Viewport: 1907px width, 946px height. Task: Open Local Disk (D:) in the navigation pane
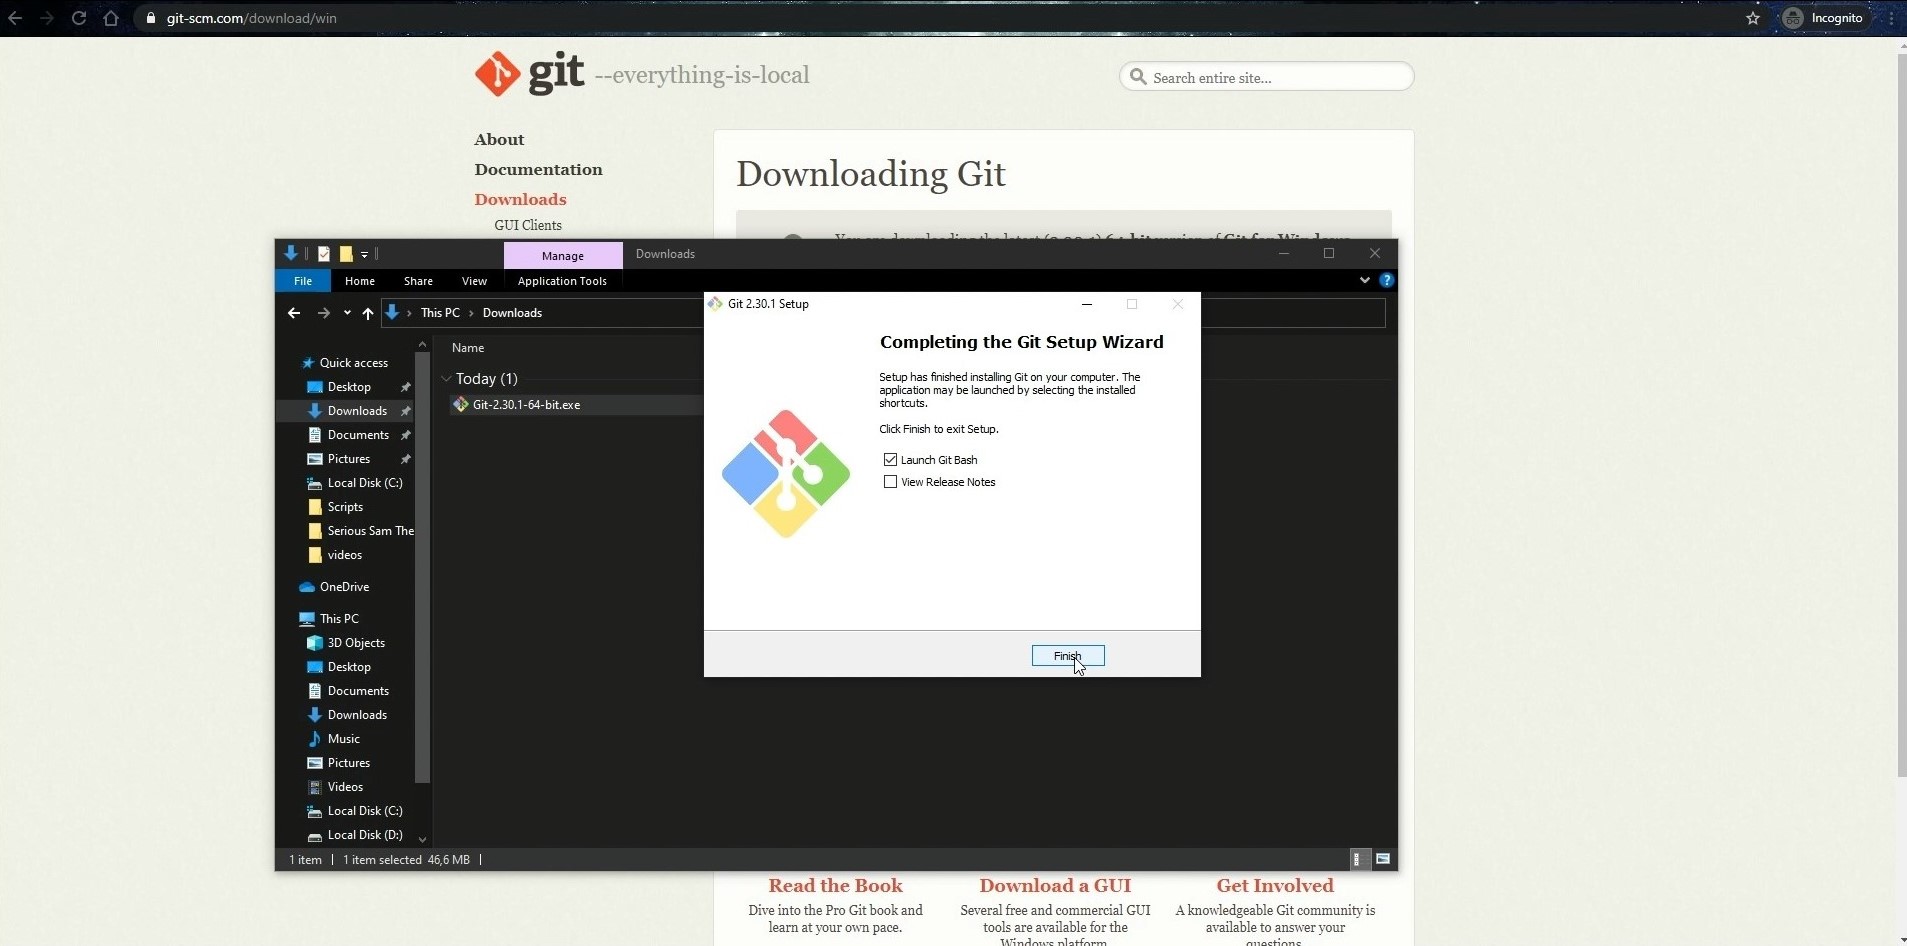(365, 835)
